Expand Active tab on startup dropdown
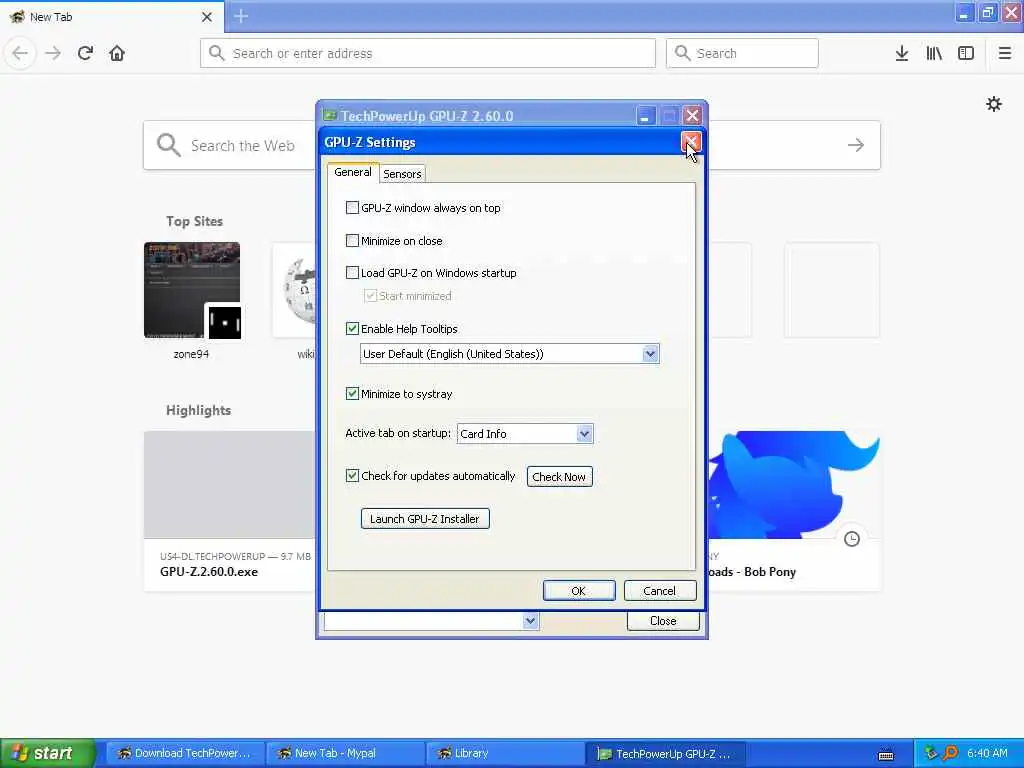1024x768 pixels. [525, 434]
